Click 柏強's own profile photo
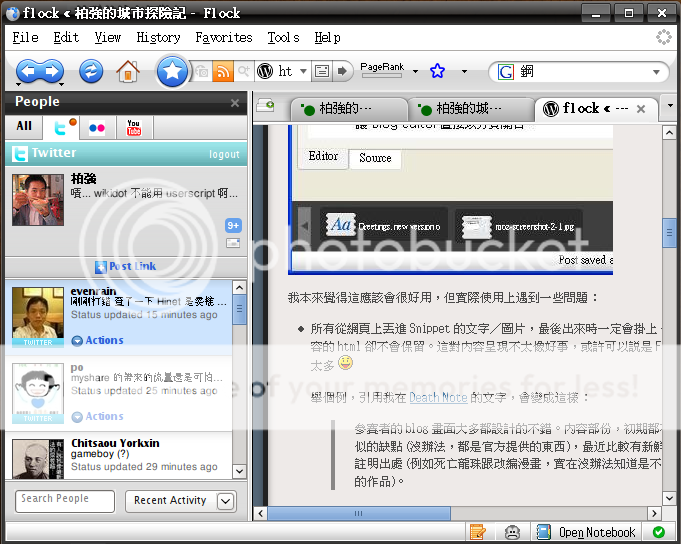Screen dimensions: 681x544 pos(38,200)
